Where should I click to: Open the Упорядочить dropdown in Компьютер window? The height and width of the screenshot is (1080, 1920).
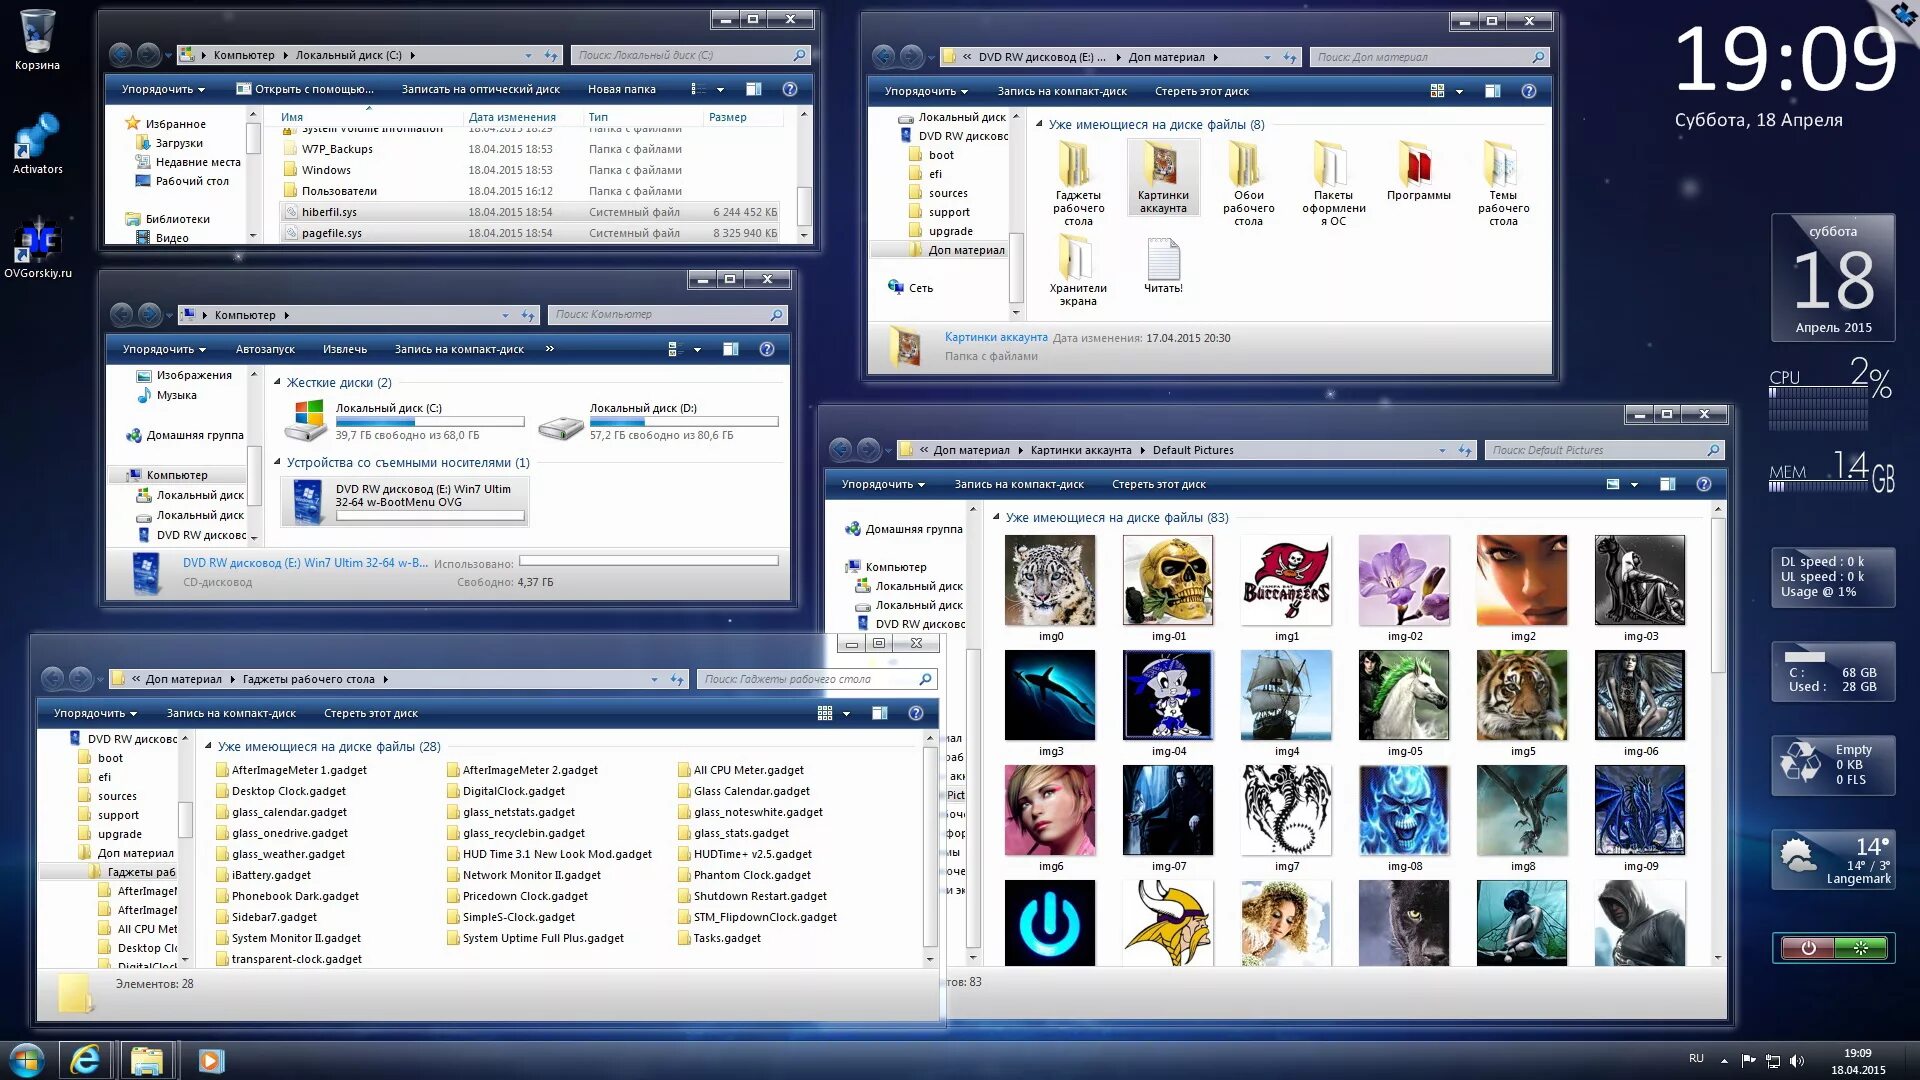point(164,349)
